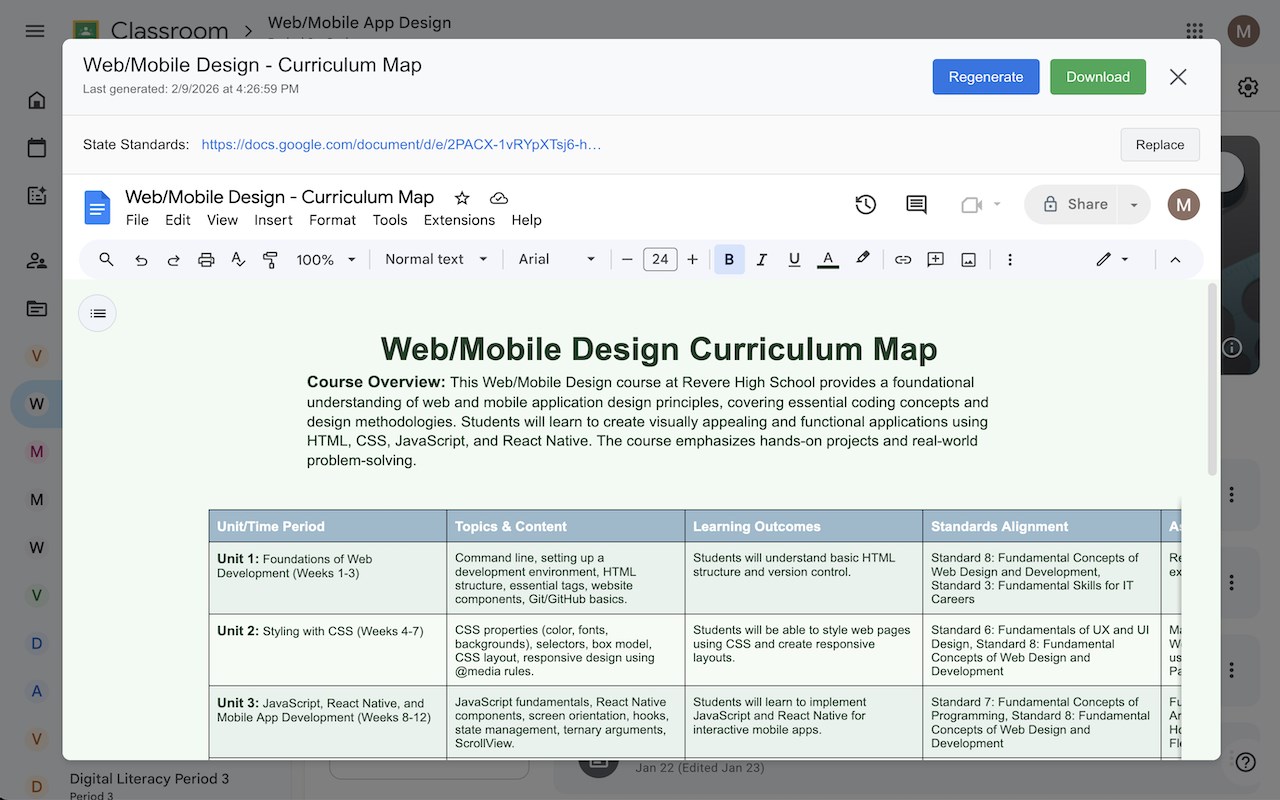This screenshot has width=1280, height=800.
Task: Open the Google apps grid
Action: click(1195, 31)
